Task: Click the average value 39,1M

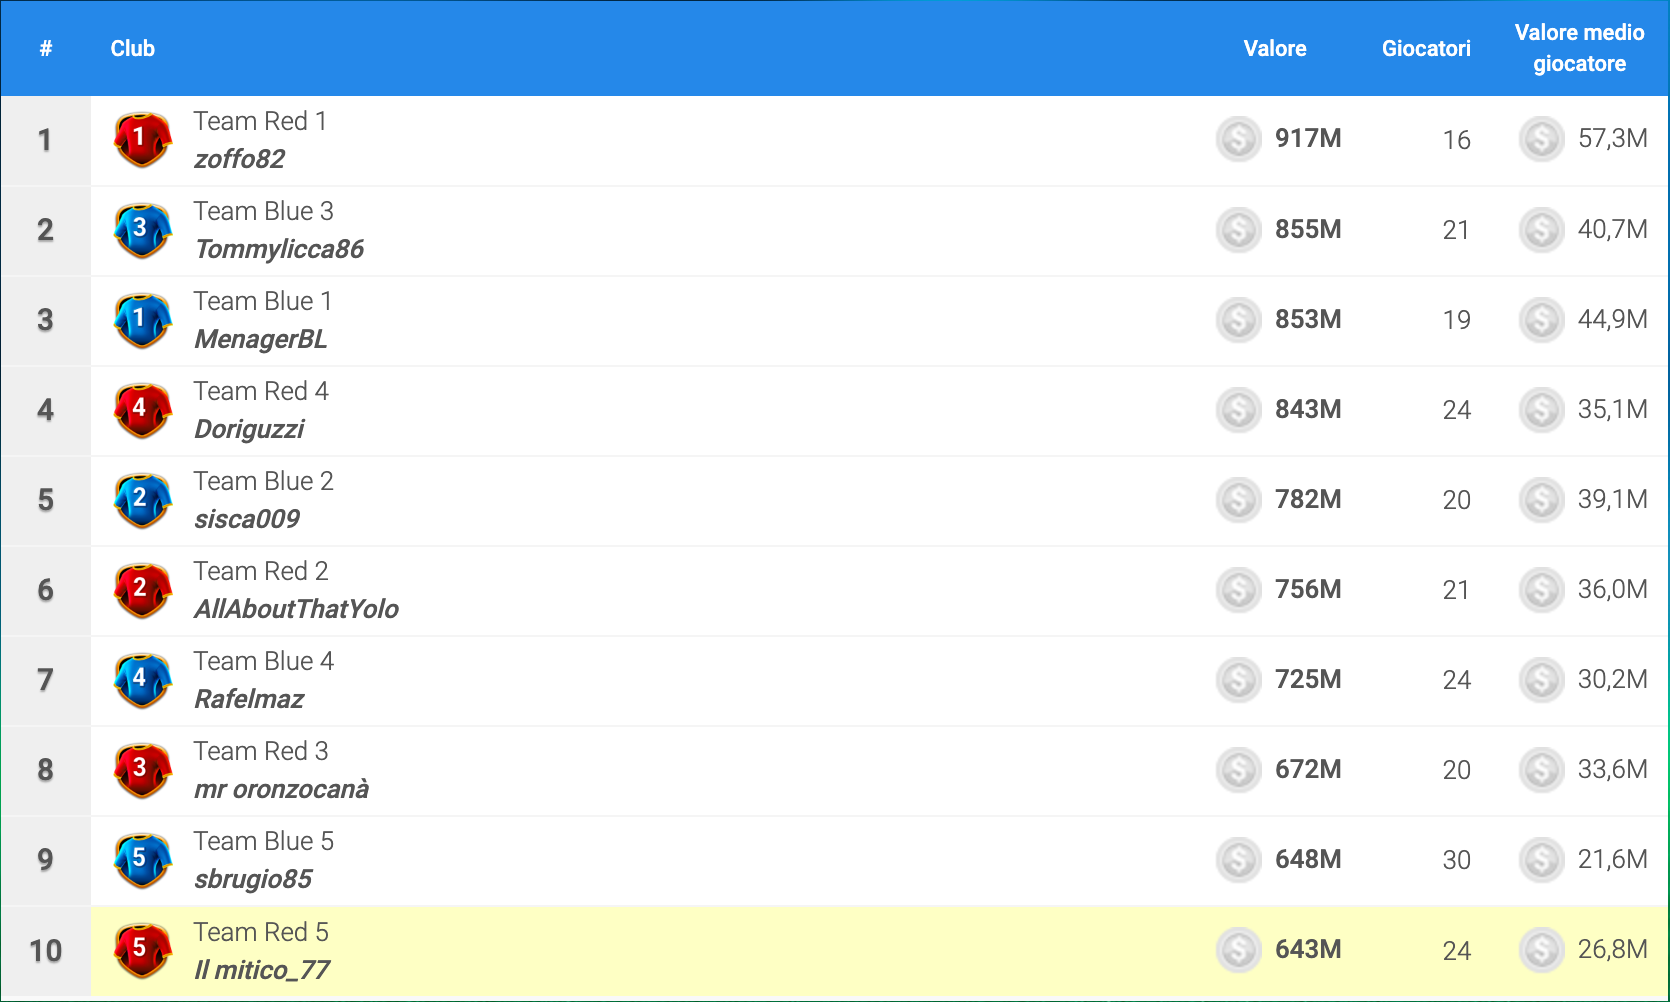Action: point(1612,499)
